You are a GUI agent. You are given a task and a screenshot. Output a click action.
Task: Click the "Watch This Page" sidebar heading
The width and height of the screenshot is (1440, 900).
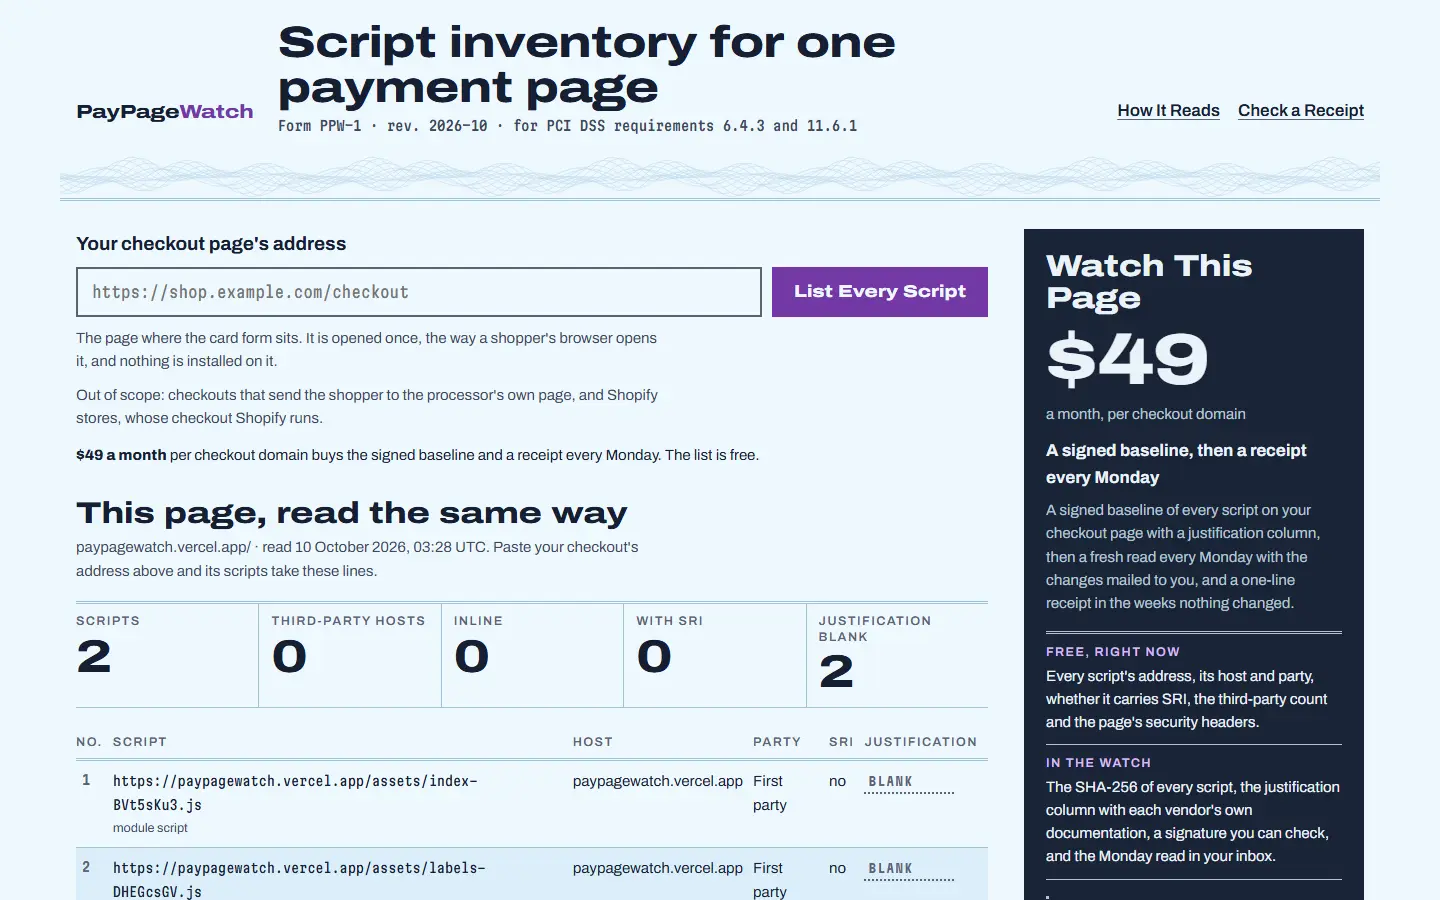pos(1149,282)
